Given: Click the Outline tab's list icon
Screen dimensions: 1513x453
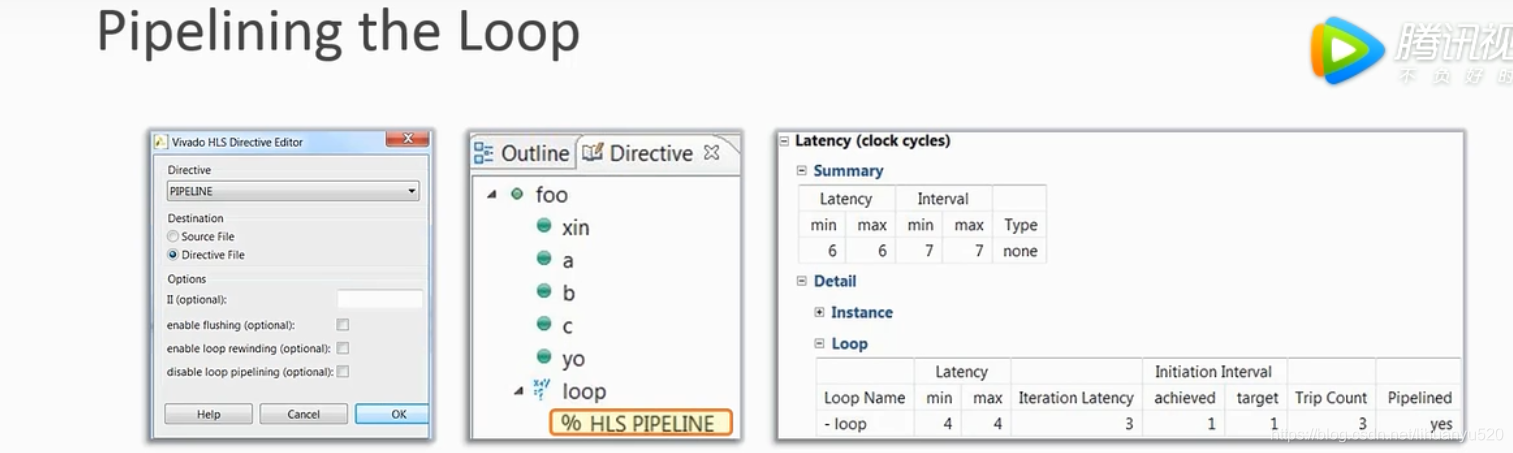Looking at the screenshot, I should point(484,153).
